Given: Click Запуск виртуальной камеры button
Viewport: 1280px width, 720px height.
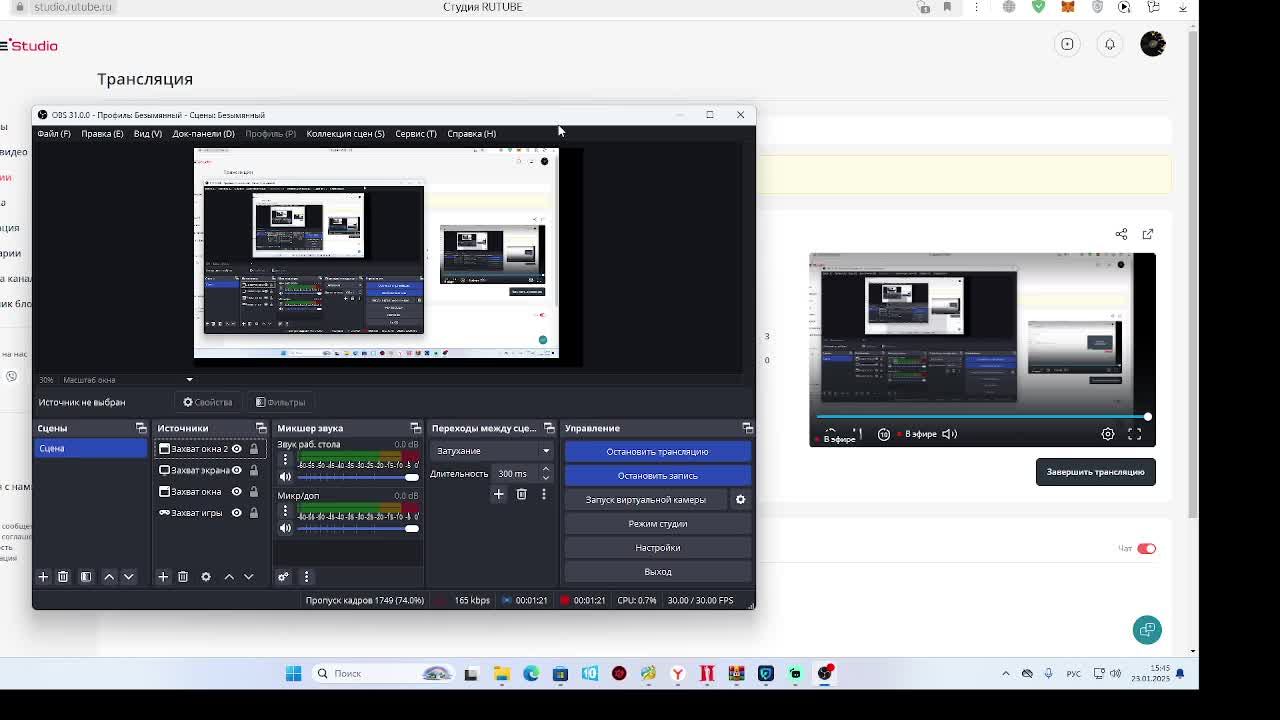Looking at the screenshot, I should (x=646, y=500).
